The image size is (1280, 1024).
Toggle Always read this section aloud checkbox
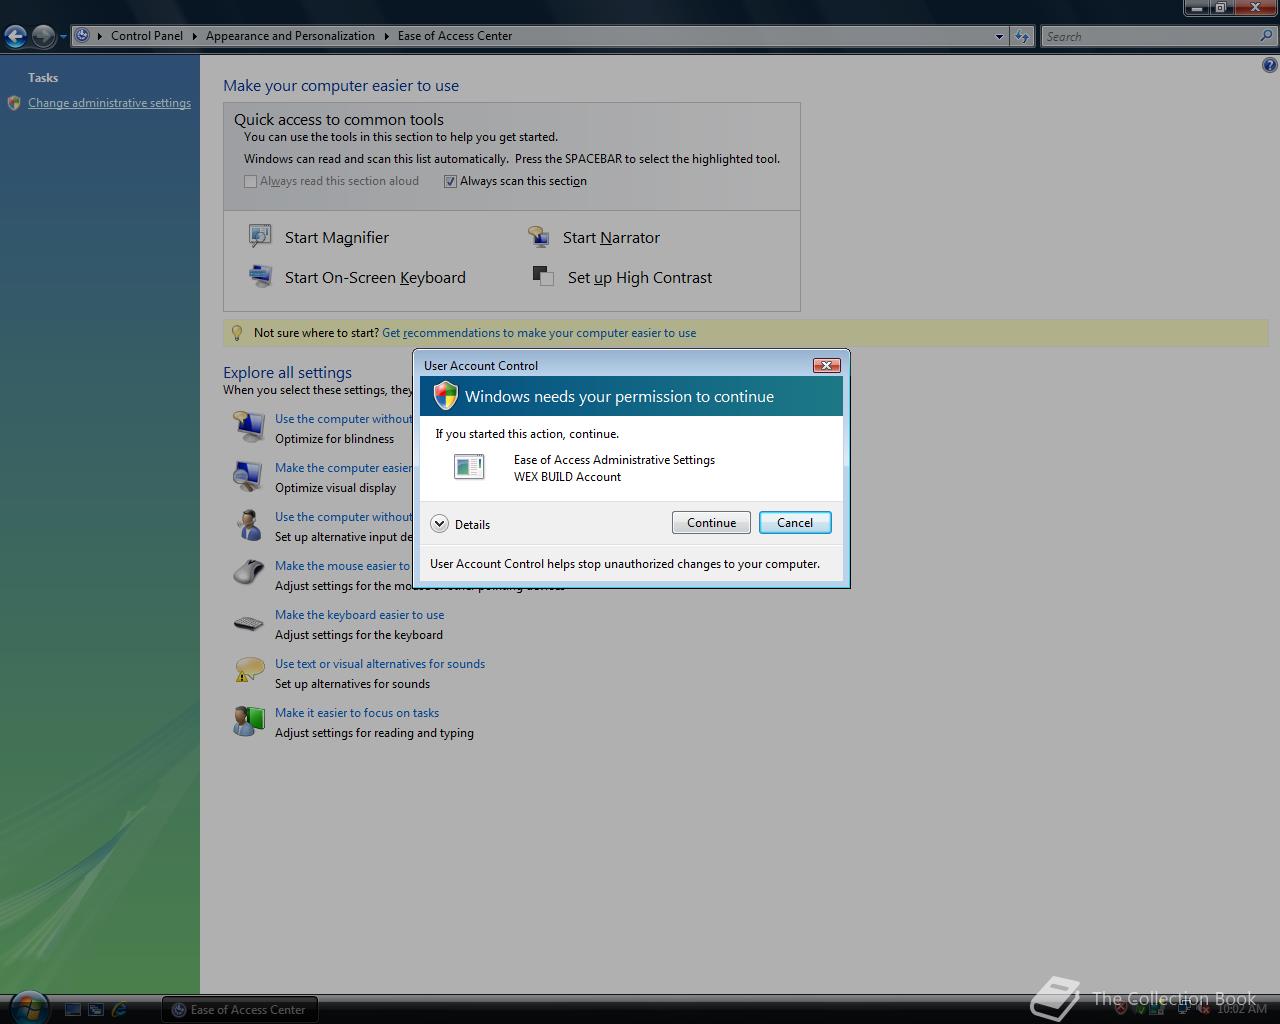tap(250, 181)
